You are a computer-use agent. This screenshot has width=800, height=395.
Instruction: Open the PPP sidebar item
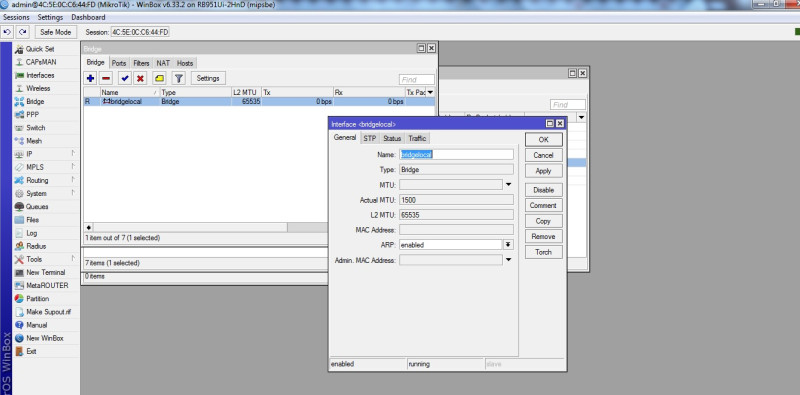click(32, 115)
